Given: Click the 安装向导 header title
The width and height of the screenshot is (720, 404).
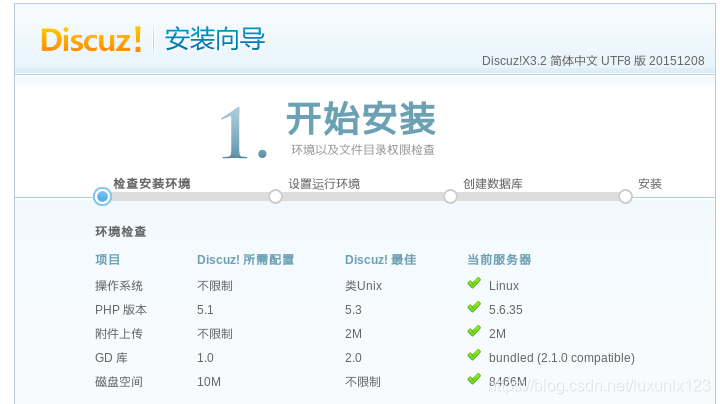Looking at the screenshot, I should coord(215,39).
